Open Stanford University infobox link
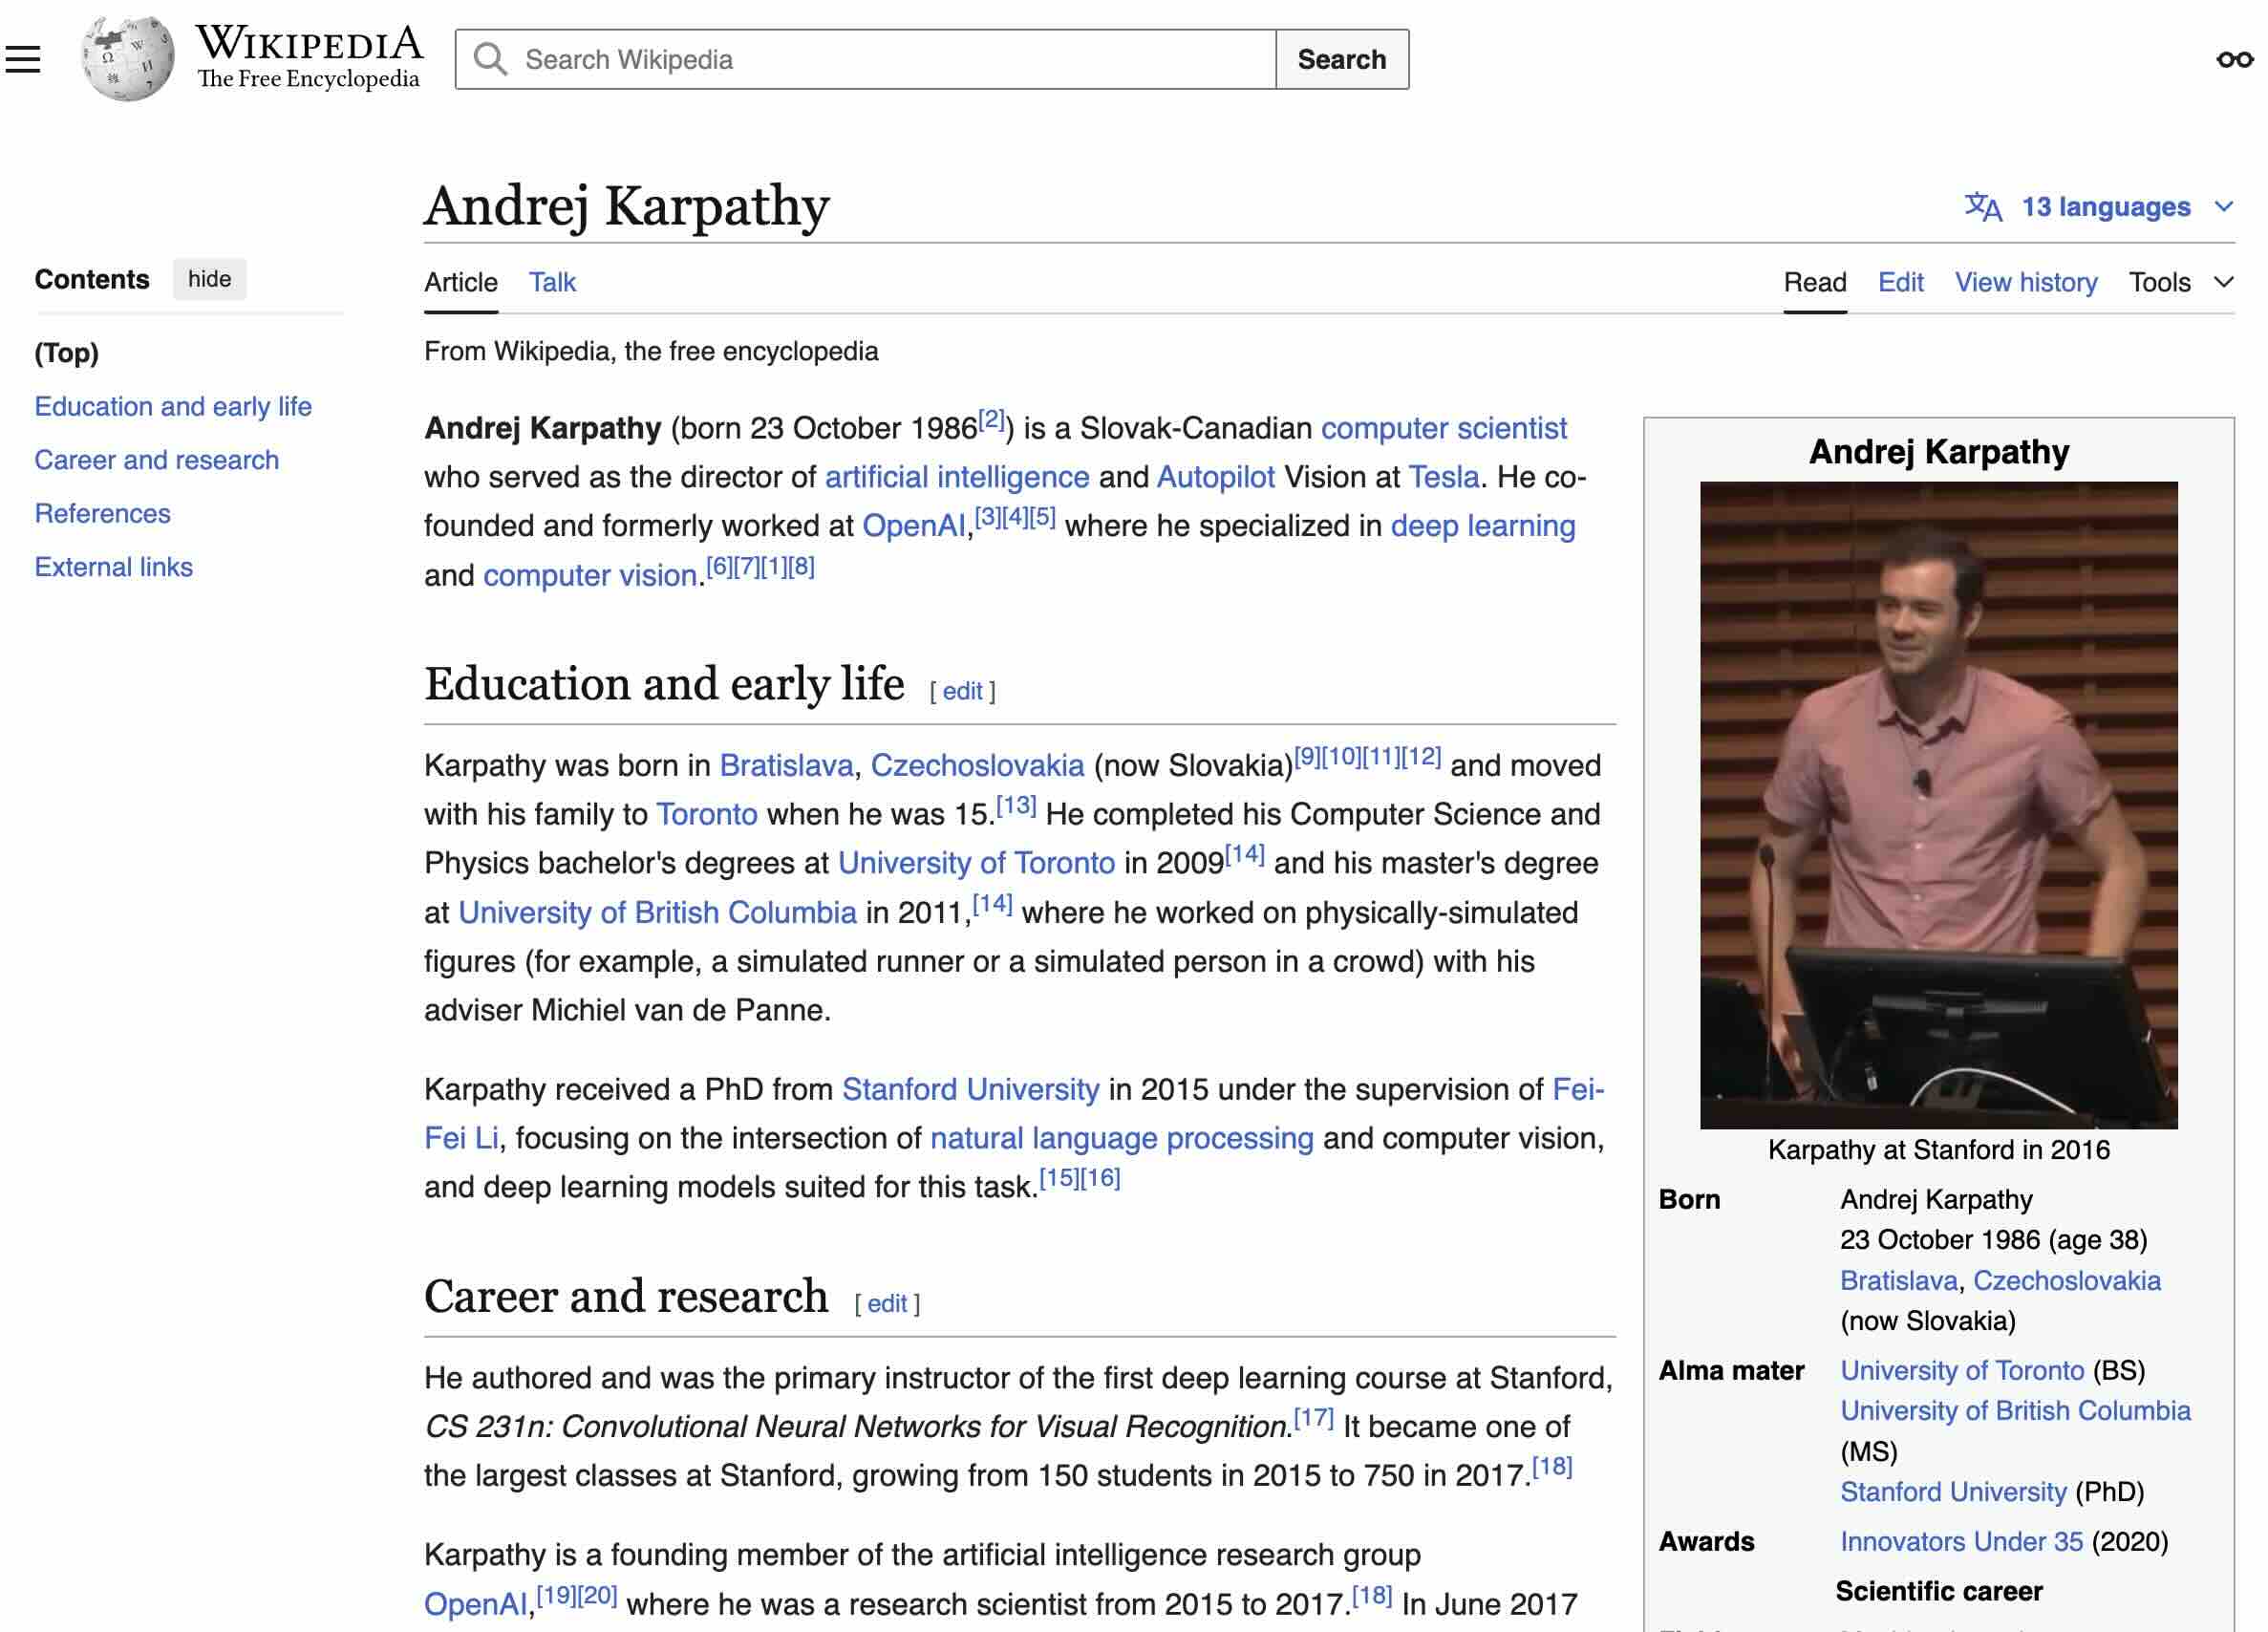 coord(1953,1493)
